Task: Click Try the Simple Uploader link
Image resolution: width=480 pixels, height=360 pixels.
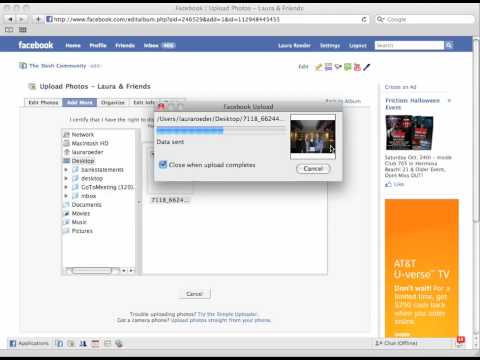Action: (x=227, y=314)
